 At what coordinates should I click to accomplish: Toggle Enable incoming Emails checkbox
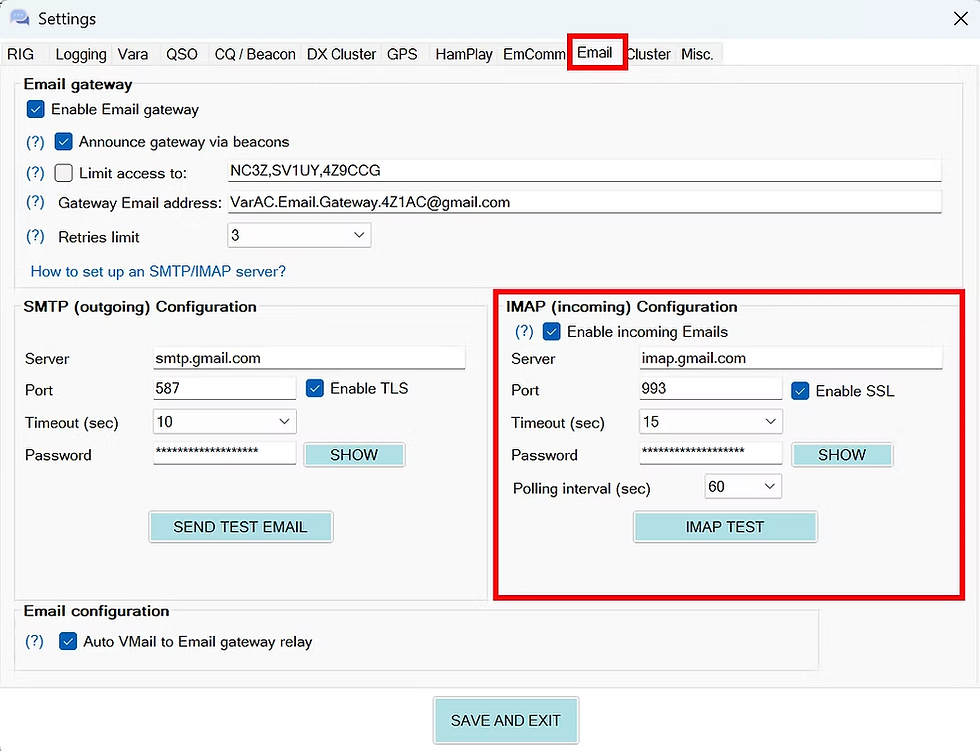coord(551,331)
